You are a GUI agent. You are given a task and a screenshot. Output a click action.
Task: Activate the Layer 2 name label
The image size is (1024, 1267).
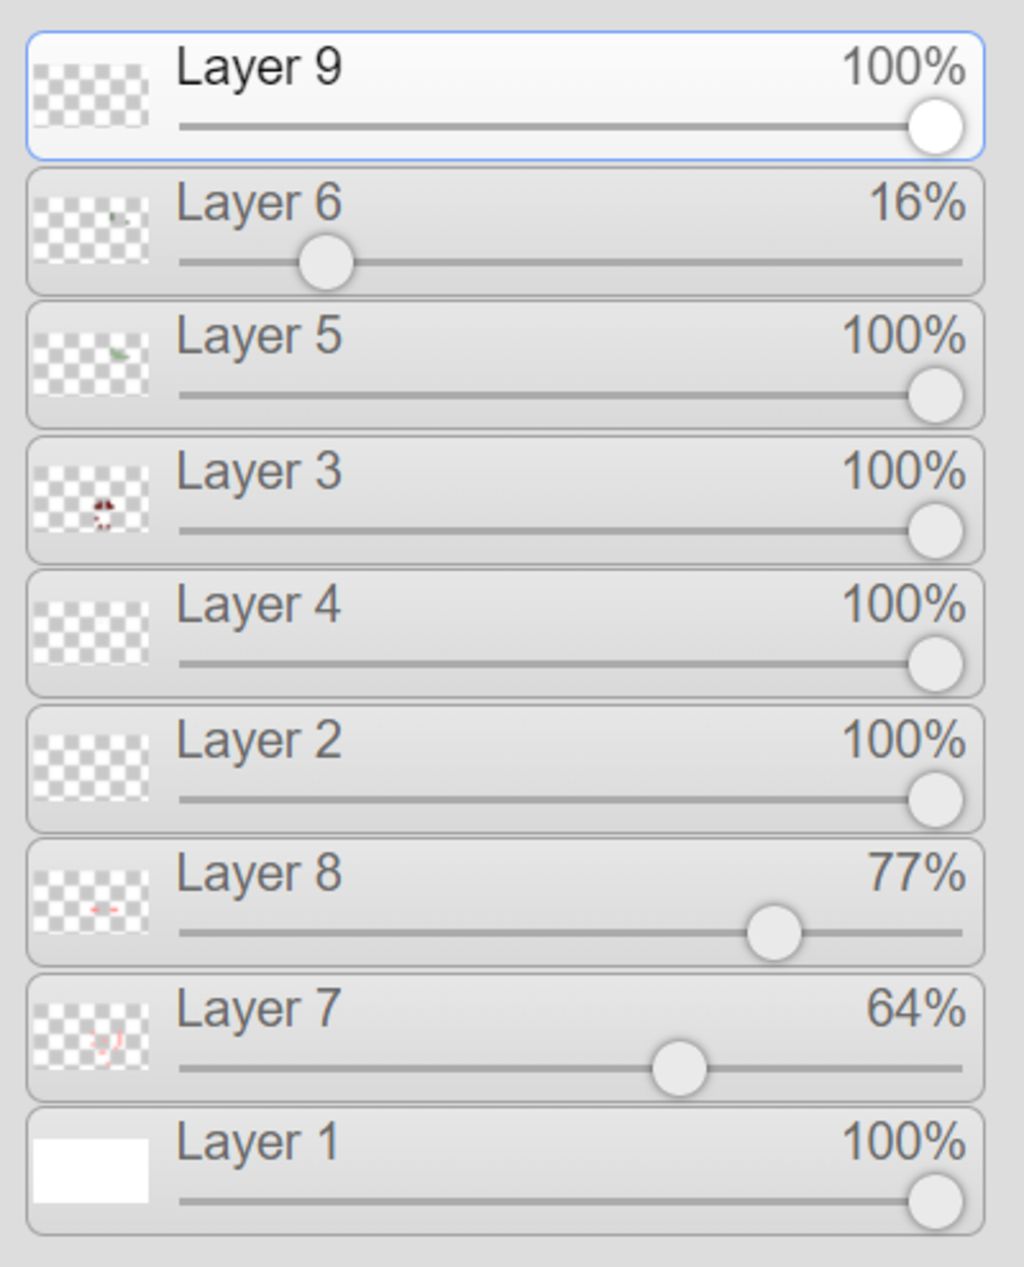pyautogui.click(x=259, y=740)
